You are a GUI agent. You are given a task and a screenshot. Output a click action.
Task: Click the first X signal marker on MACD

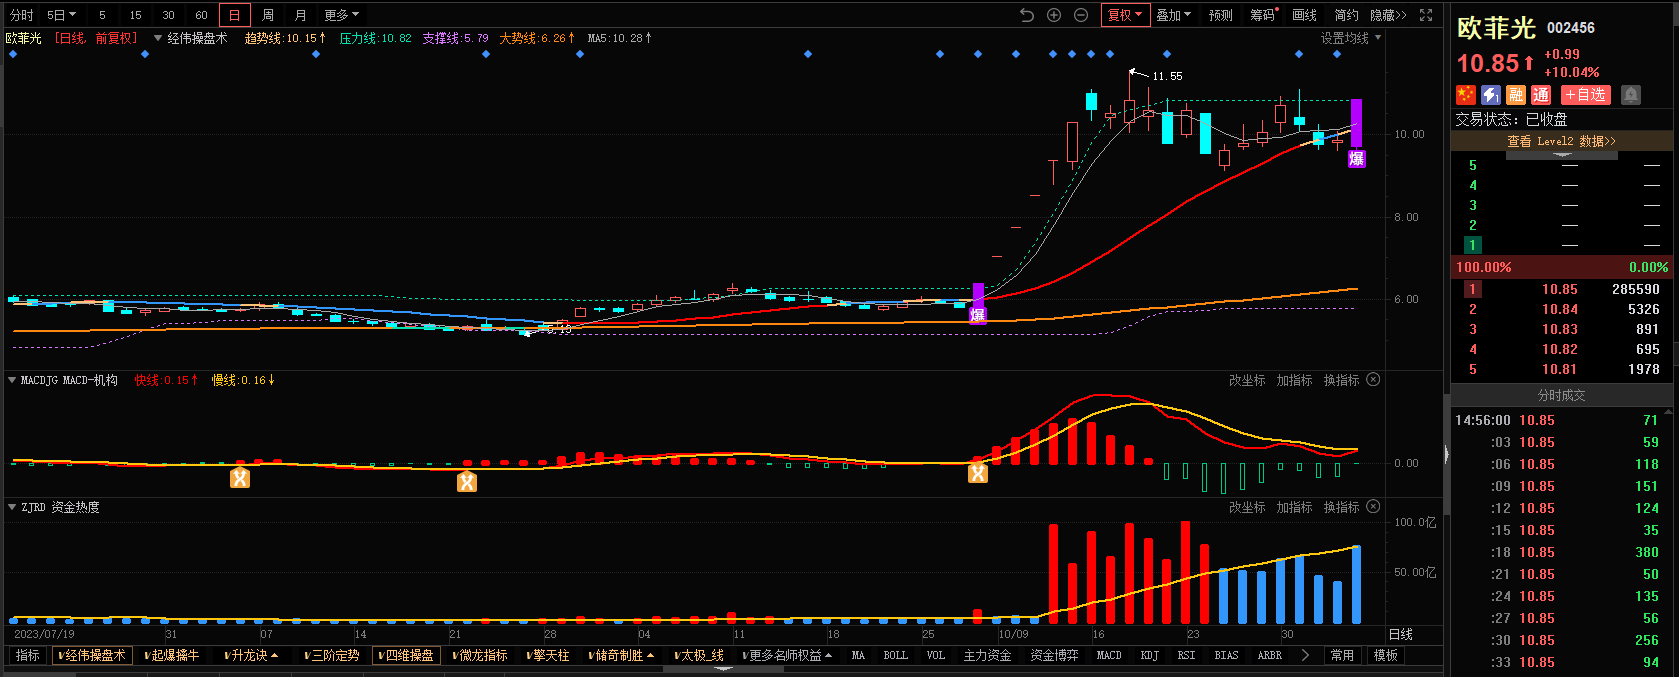pos(240,478)
